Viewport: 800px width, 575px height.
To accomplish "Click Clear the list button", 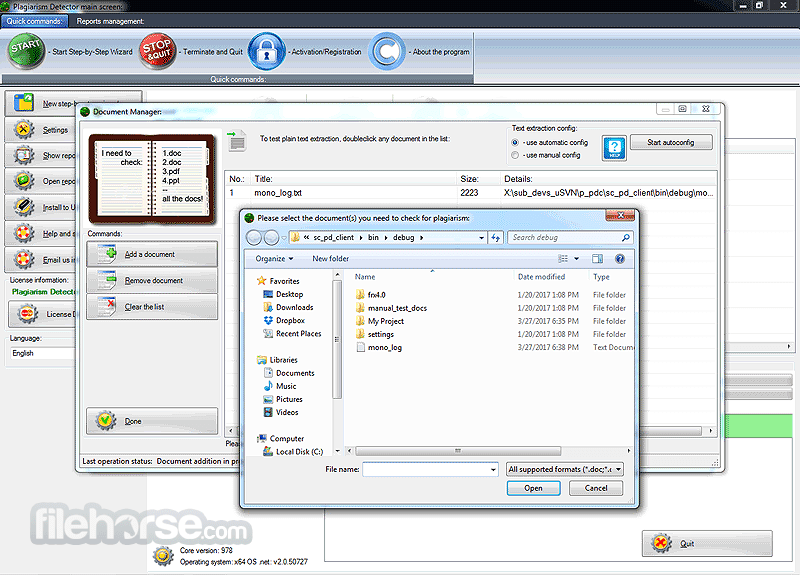I will [152, 307].
